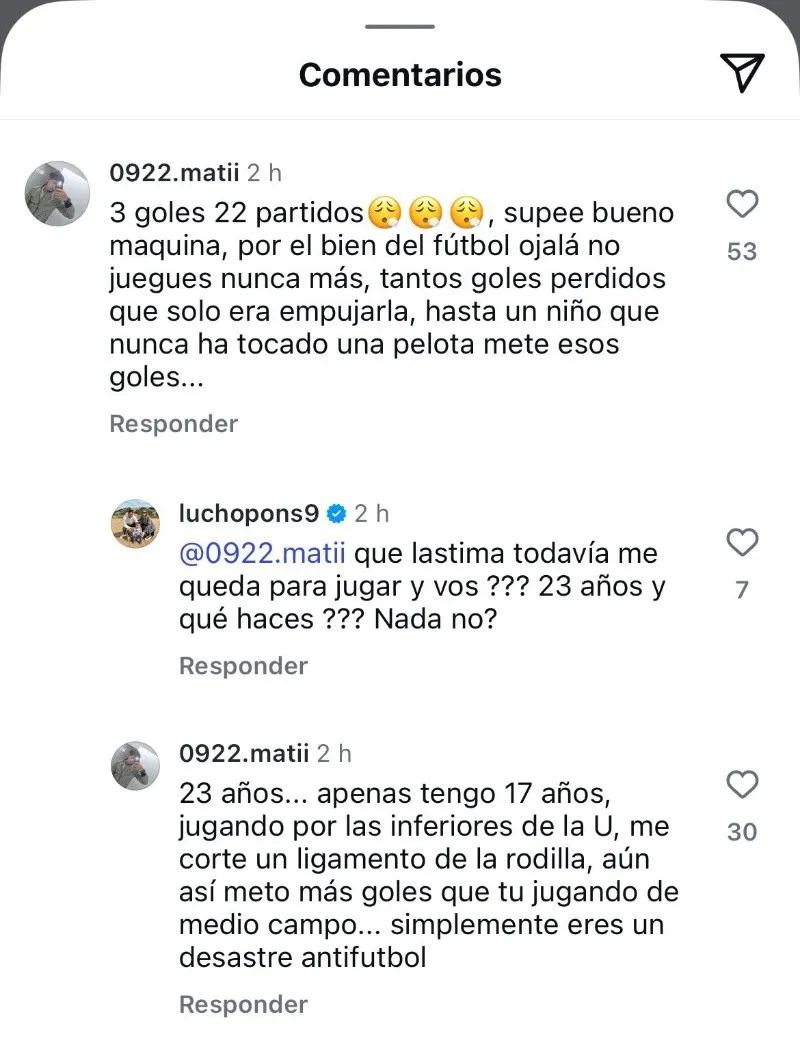
Task: Open the luchopons9 username link
Action: (x=248, y=514)
